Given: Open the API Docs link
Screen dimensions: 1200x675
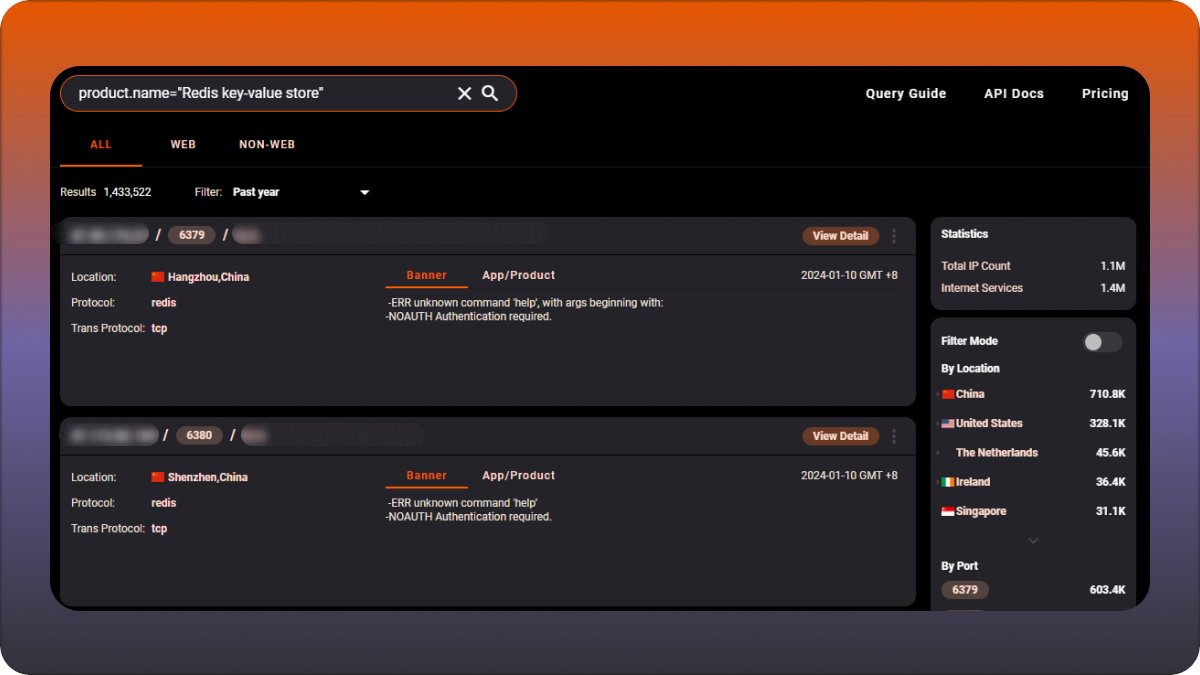Looking at the screenshot, I should click(x=1014, y=93).
